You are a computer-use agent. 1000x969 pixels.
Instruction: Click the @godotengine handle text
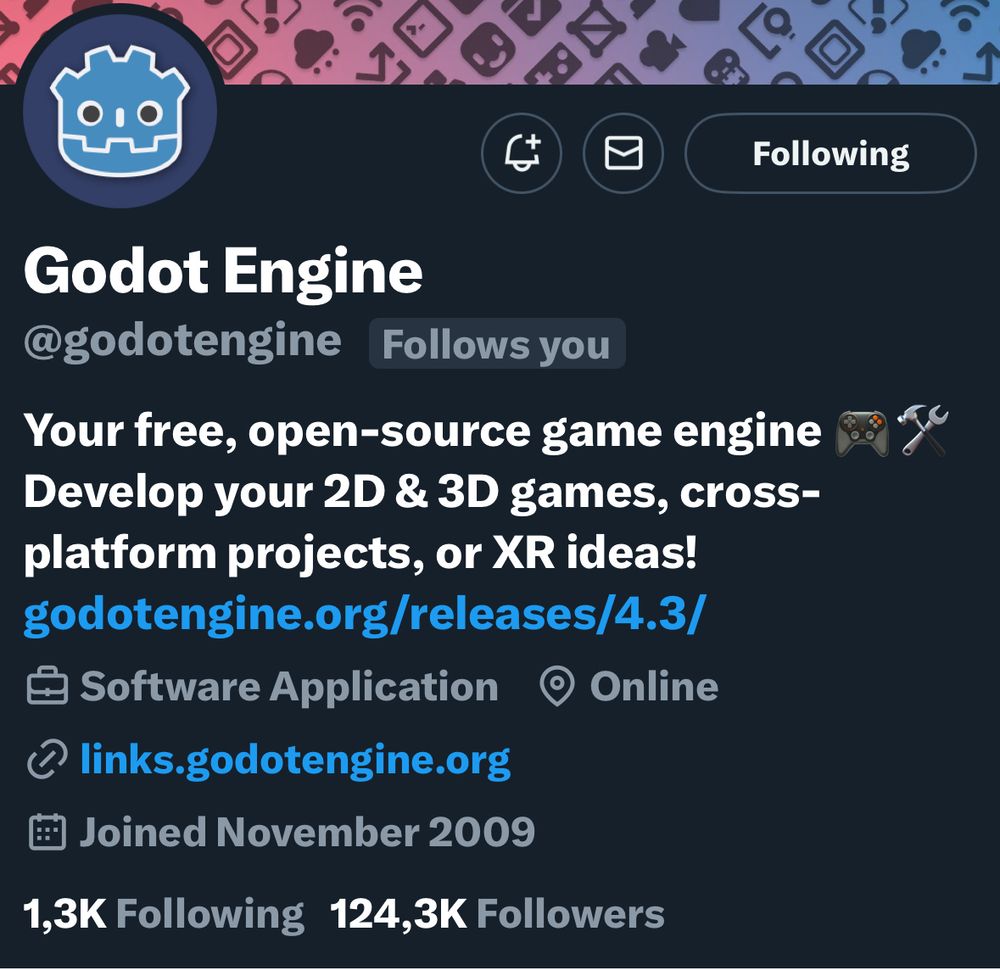tap(182, 343)
